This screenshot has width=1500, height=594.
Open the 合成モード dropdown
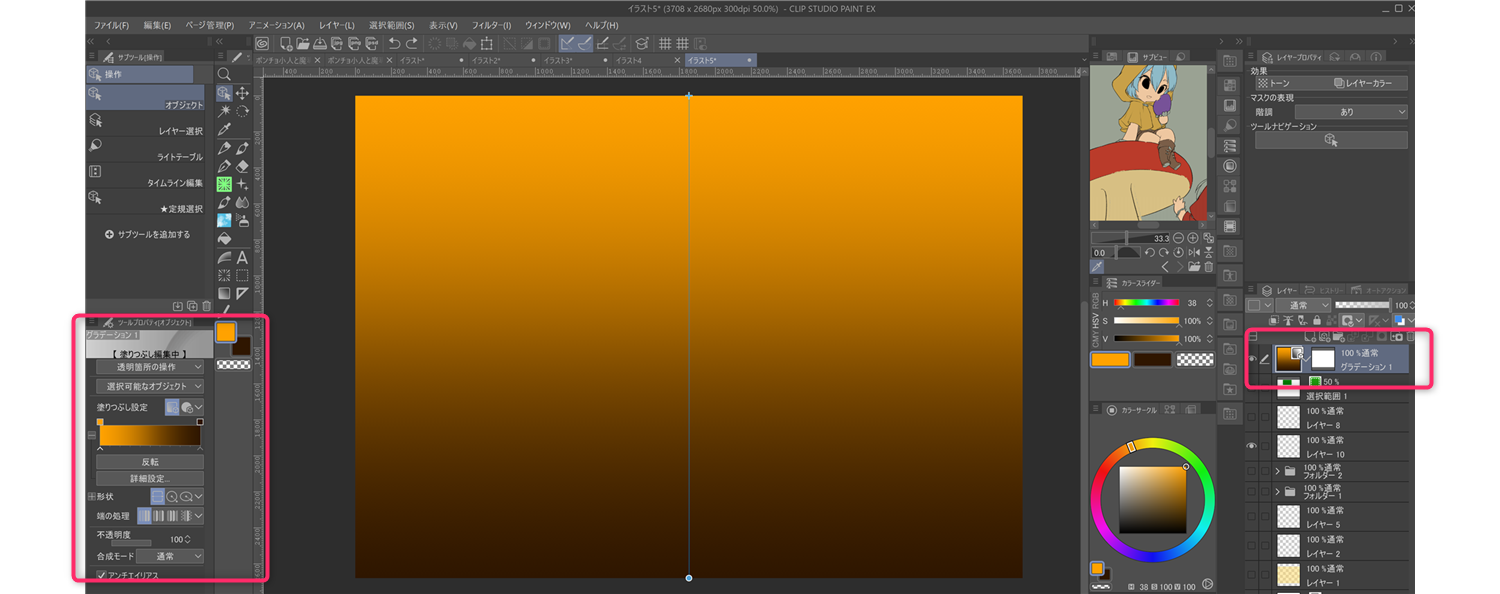click(x=170, y=556)
